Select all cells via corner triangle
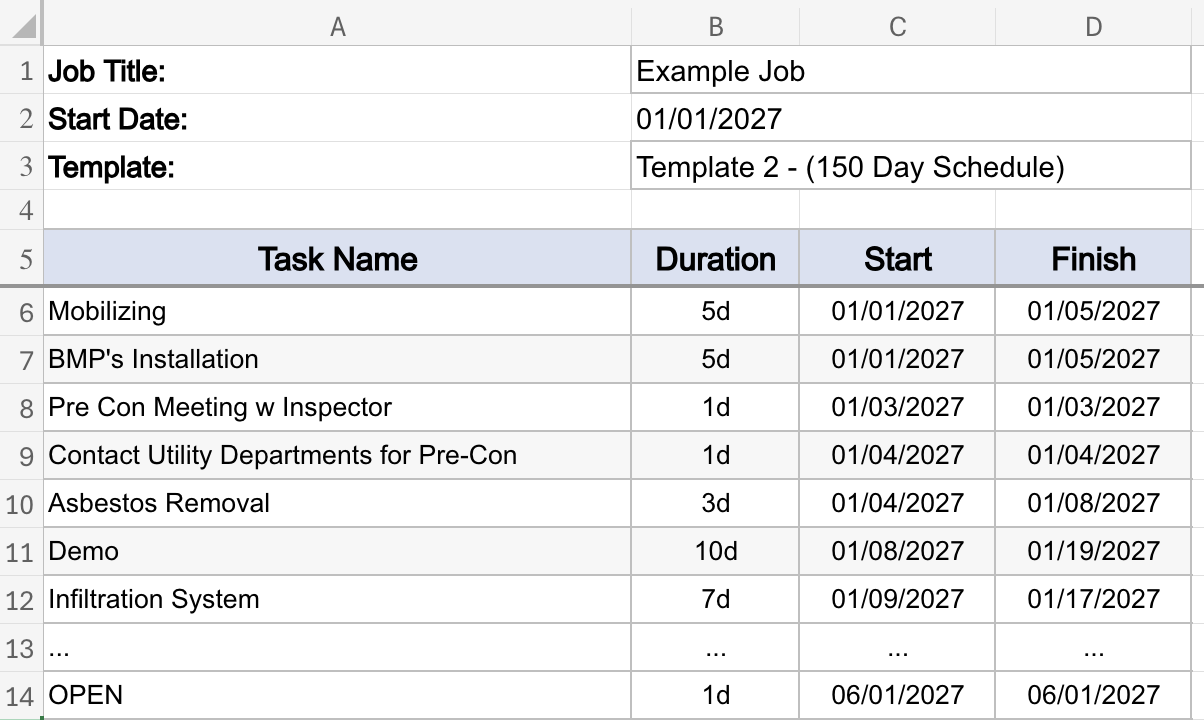Screen dimensions: 1204x720 click(22, 27)
